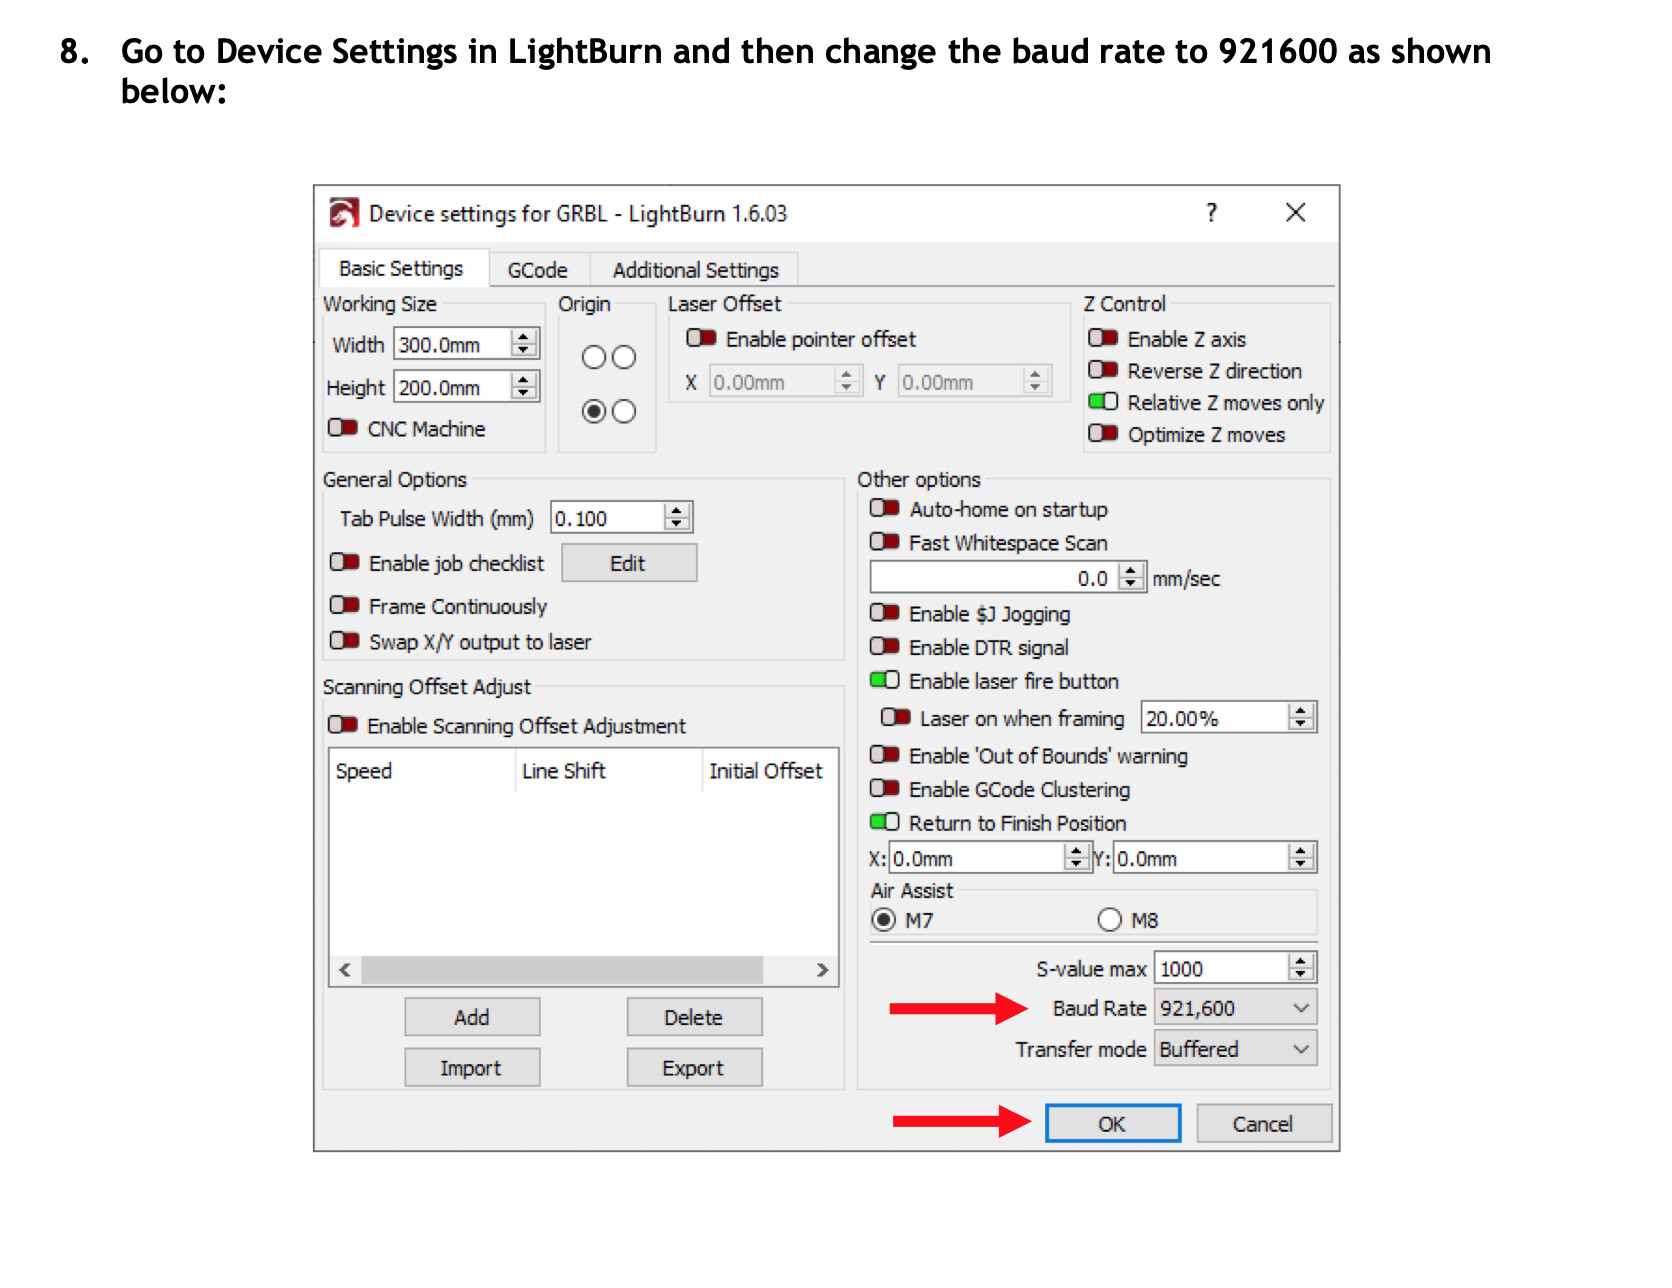The width and height of the screenshot is (1672, 1288).
Task: Click the S-value max field
Action: click(x=1222, y=968)
